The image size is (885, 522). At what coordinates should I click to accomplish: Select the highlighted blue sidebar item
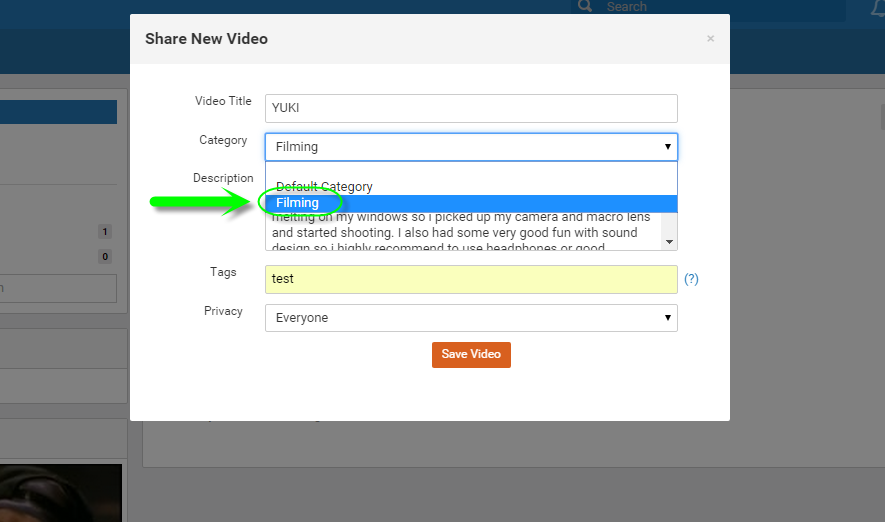[58, 111]
